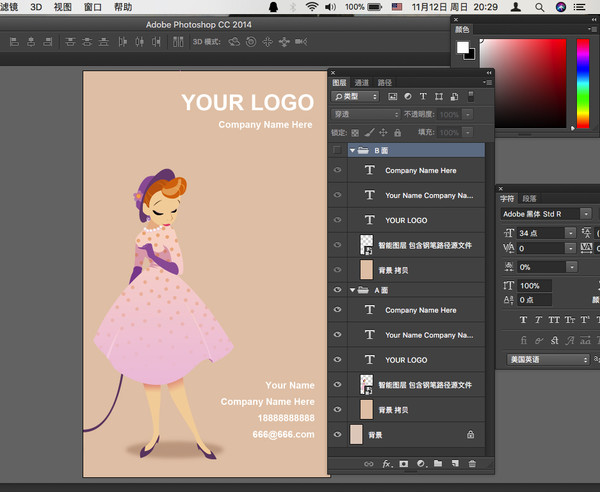Select 3D pan mode icon
This screenshot has height=492, width=600.
pyautogui.click(x=267, y=42)
